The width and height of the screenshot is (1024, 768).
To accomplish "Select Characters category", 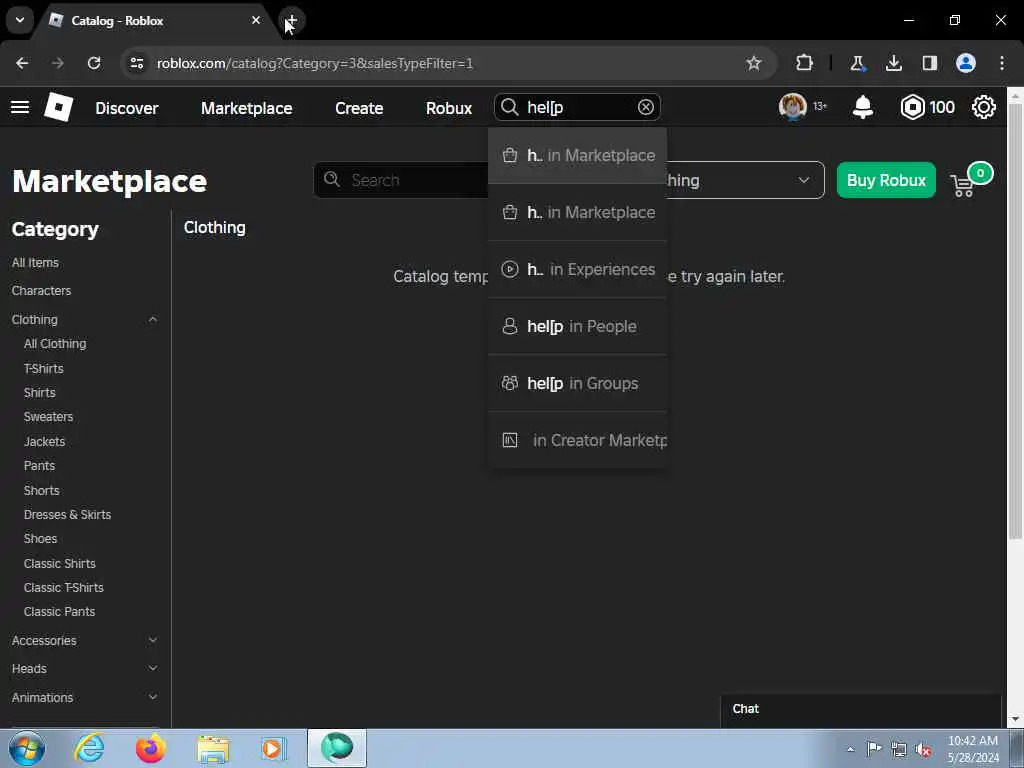I will point(41,291).
